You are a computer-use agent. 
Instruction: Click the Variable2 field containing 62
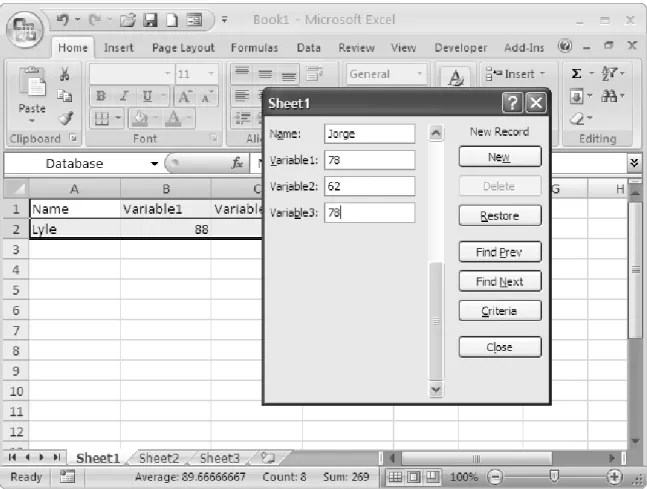[x=369, y=186]
